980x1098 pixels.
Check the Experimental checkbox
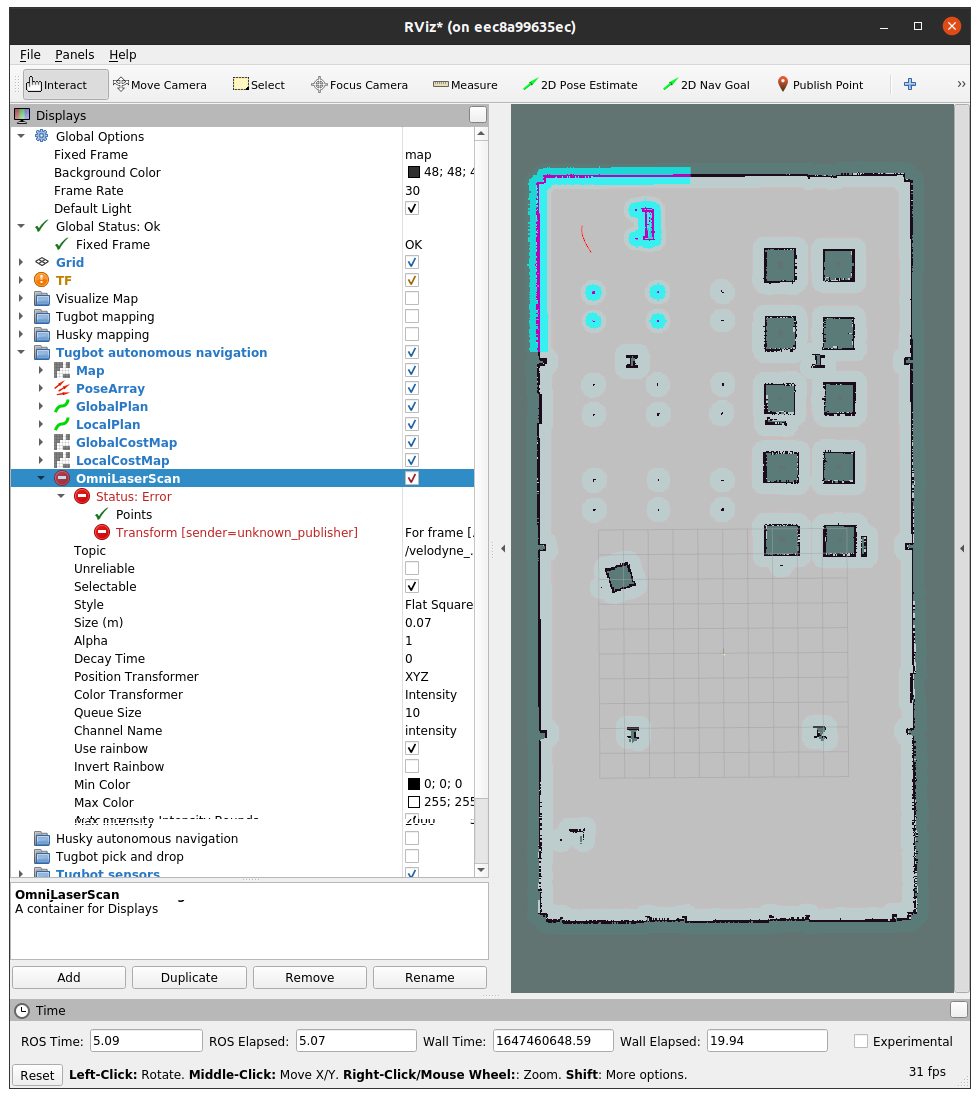861,1041
